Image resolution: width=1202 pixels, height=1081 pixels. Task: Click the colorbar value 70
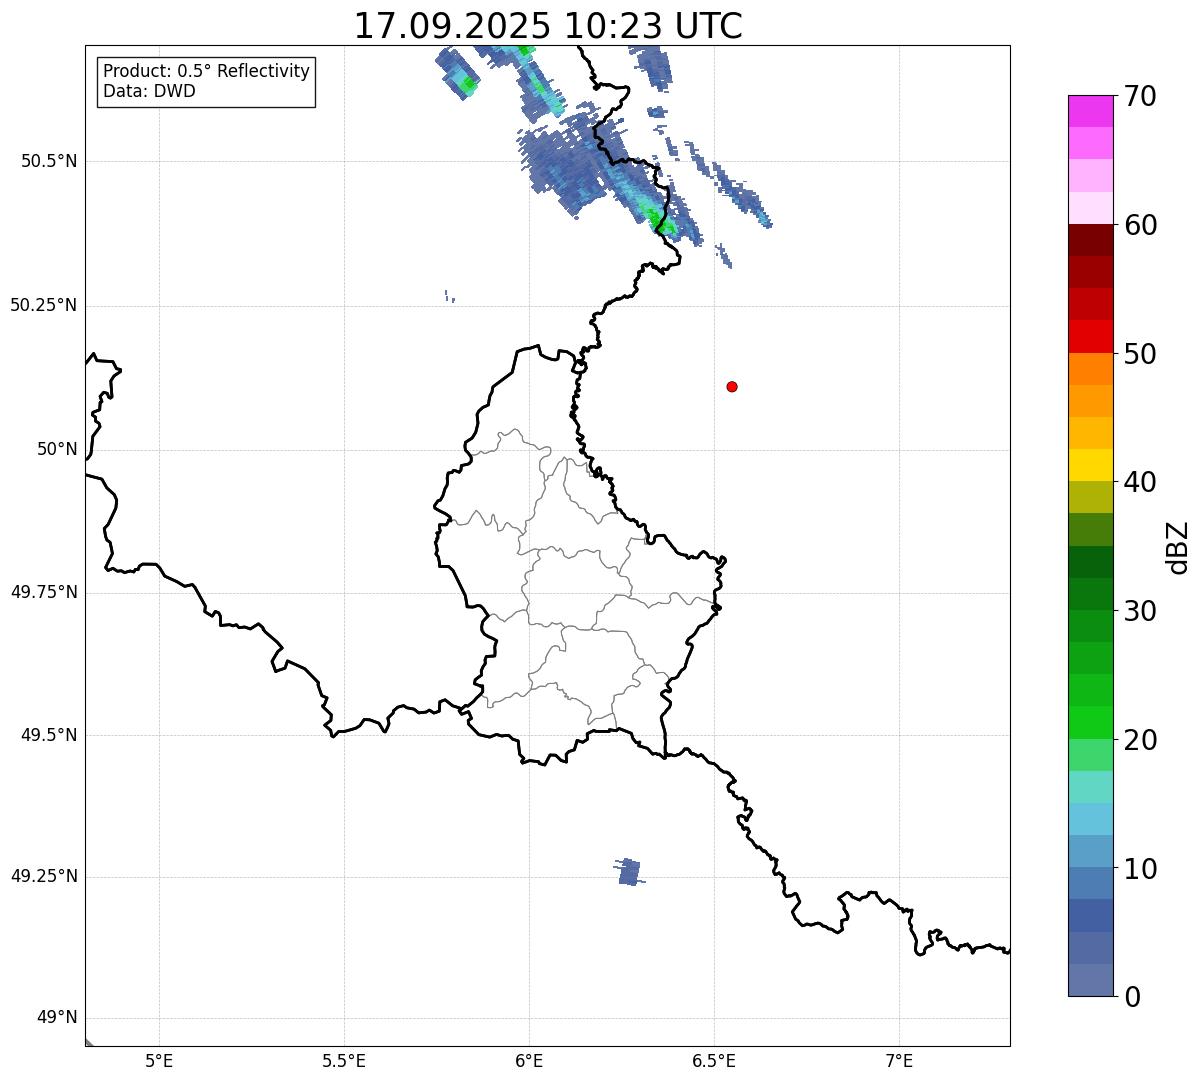(1140, 96)
